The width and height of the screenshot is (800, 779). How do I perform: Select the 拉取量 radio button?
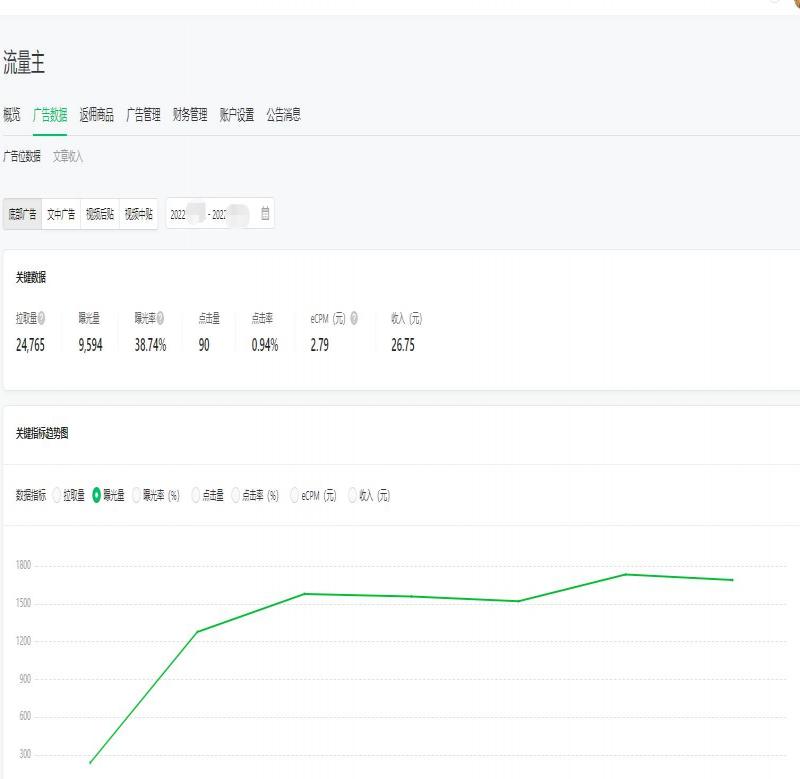tap(57, 495)
